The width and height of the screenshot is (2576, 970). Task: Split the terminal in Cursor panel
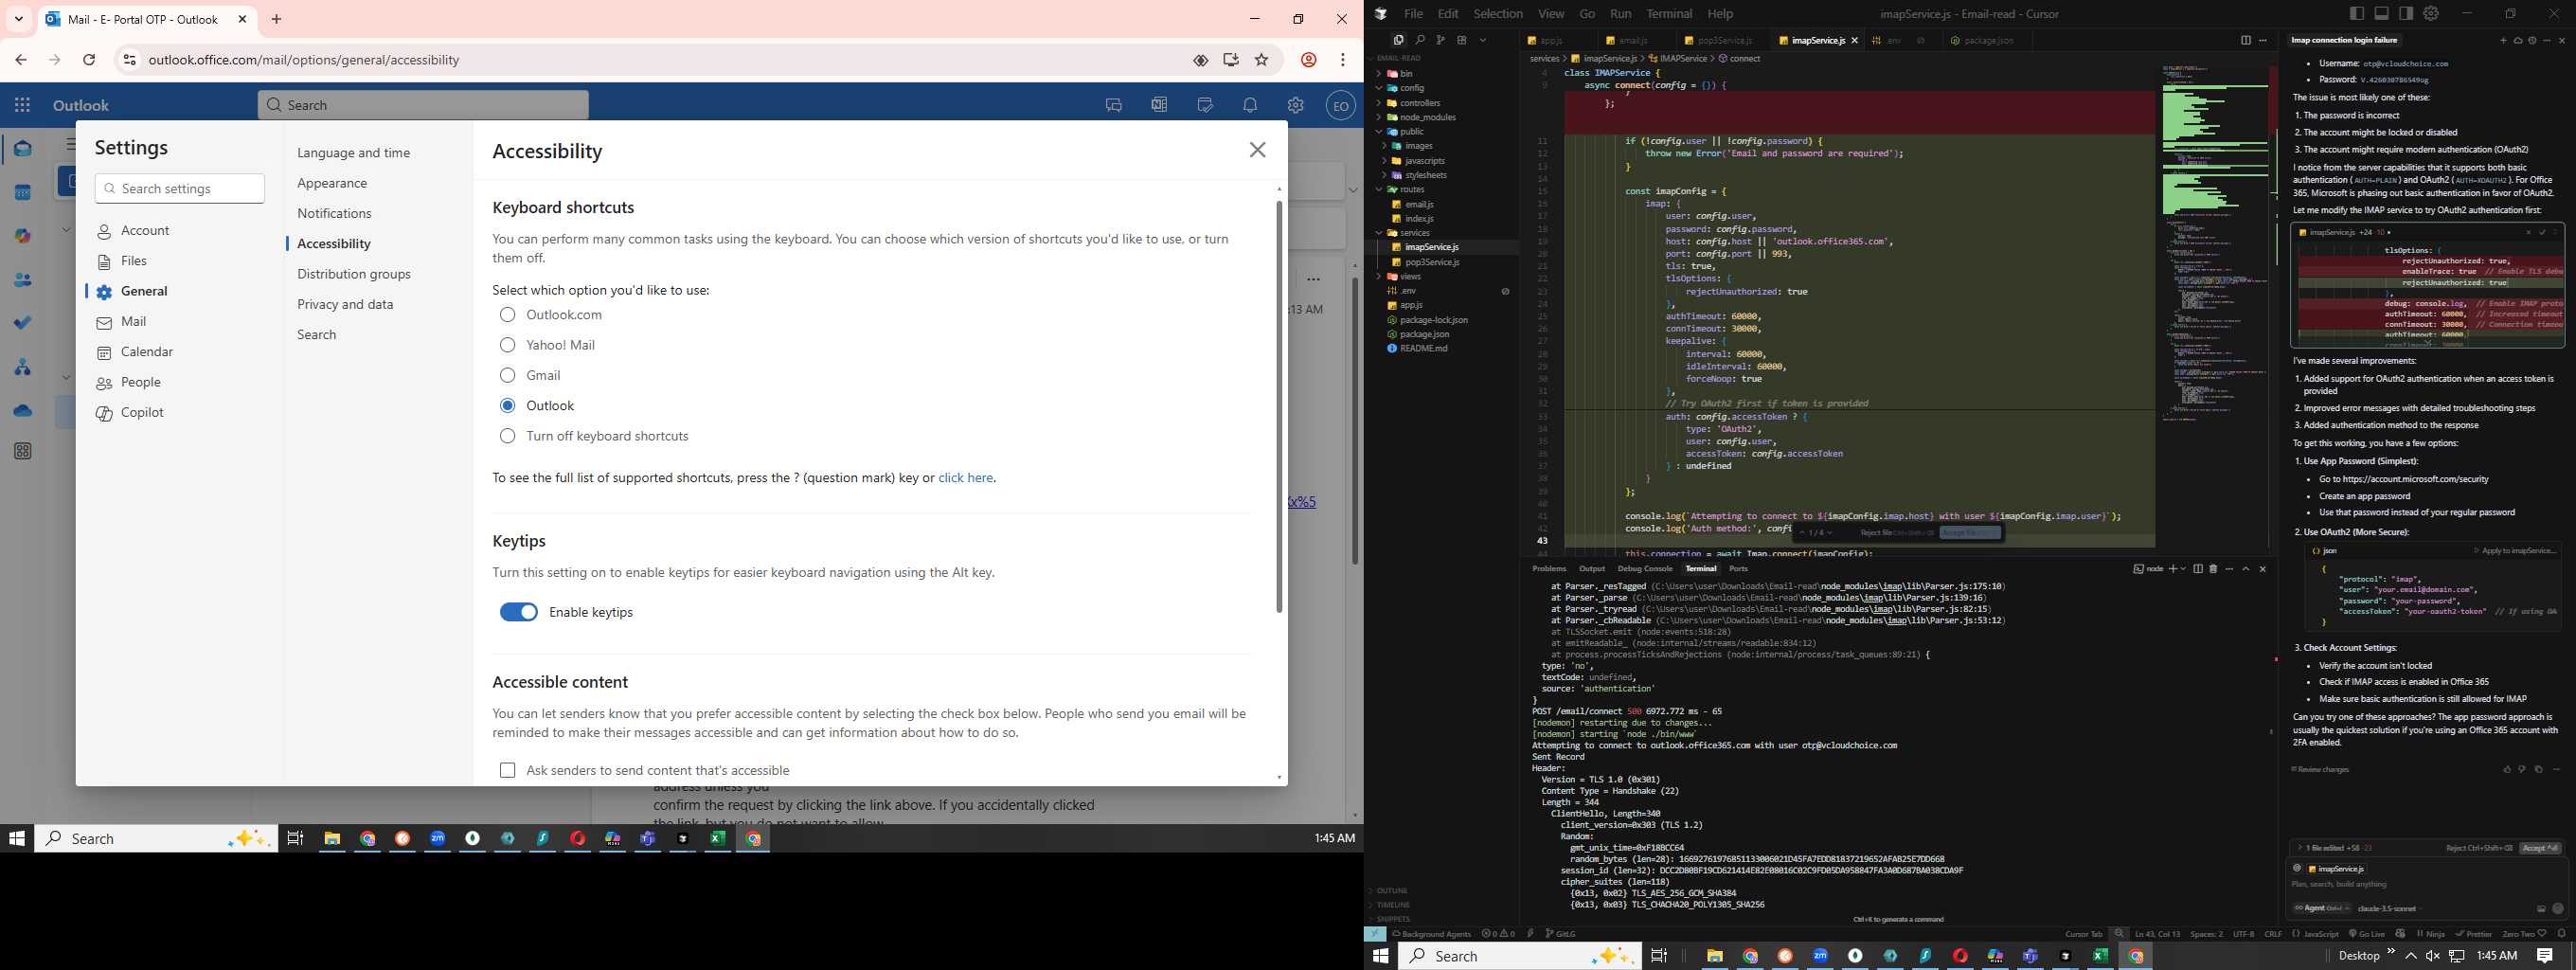pyautogui.click(x=2198, y=569)
